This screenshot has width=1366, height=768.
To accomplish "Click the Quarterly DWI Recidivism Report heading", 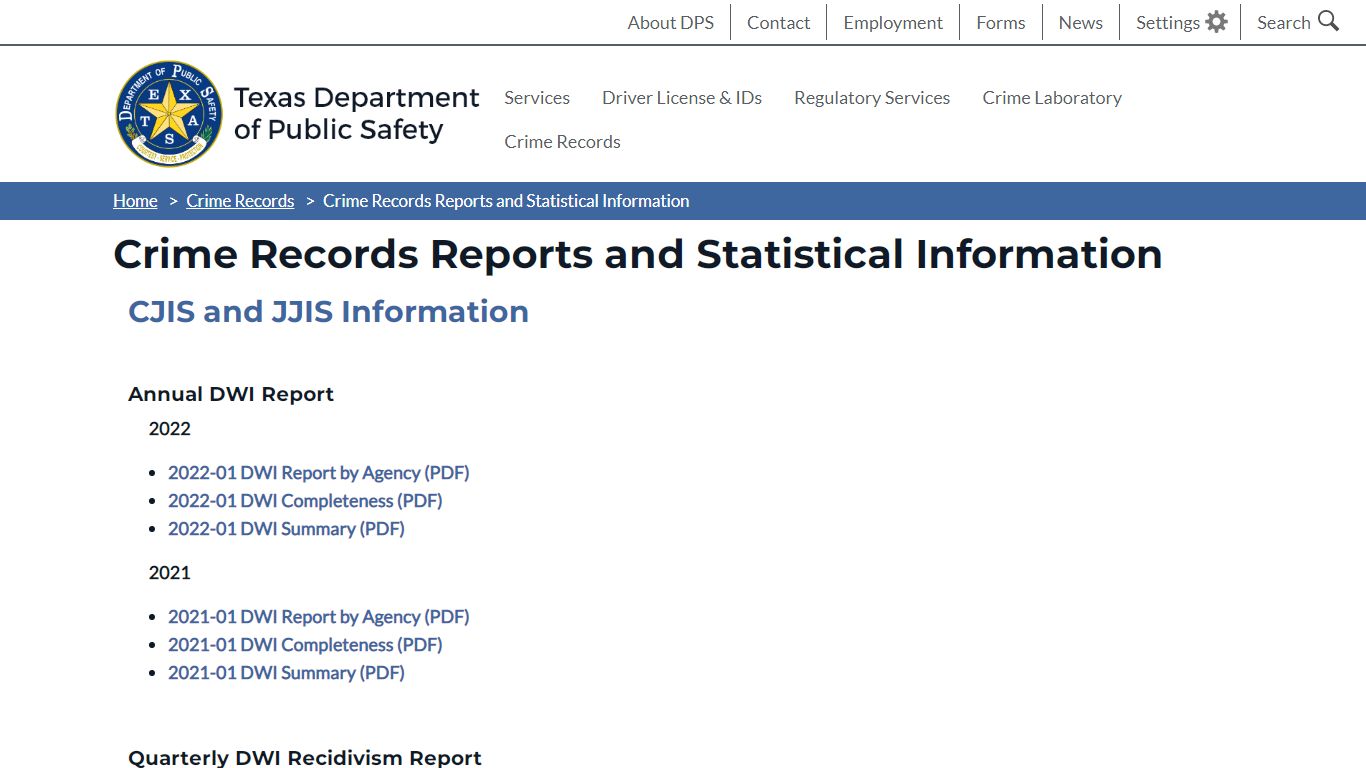I will [x=305, y=757].
